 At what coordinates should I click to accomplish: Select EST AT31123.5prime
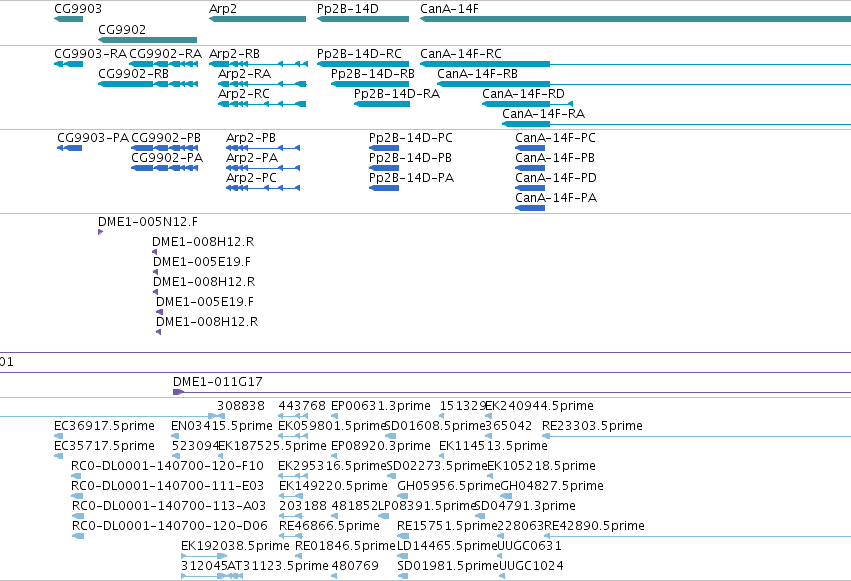(234, 576)
